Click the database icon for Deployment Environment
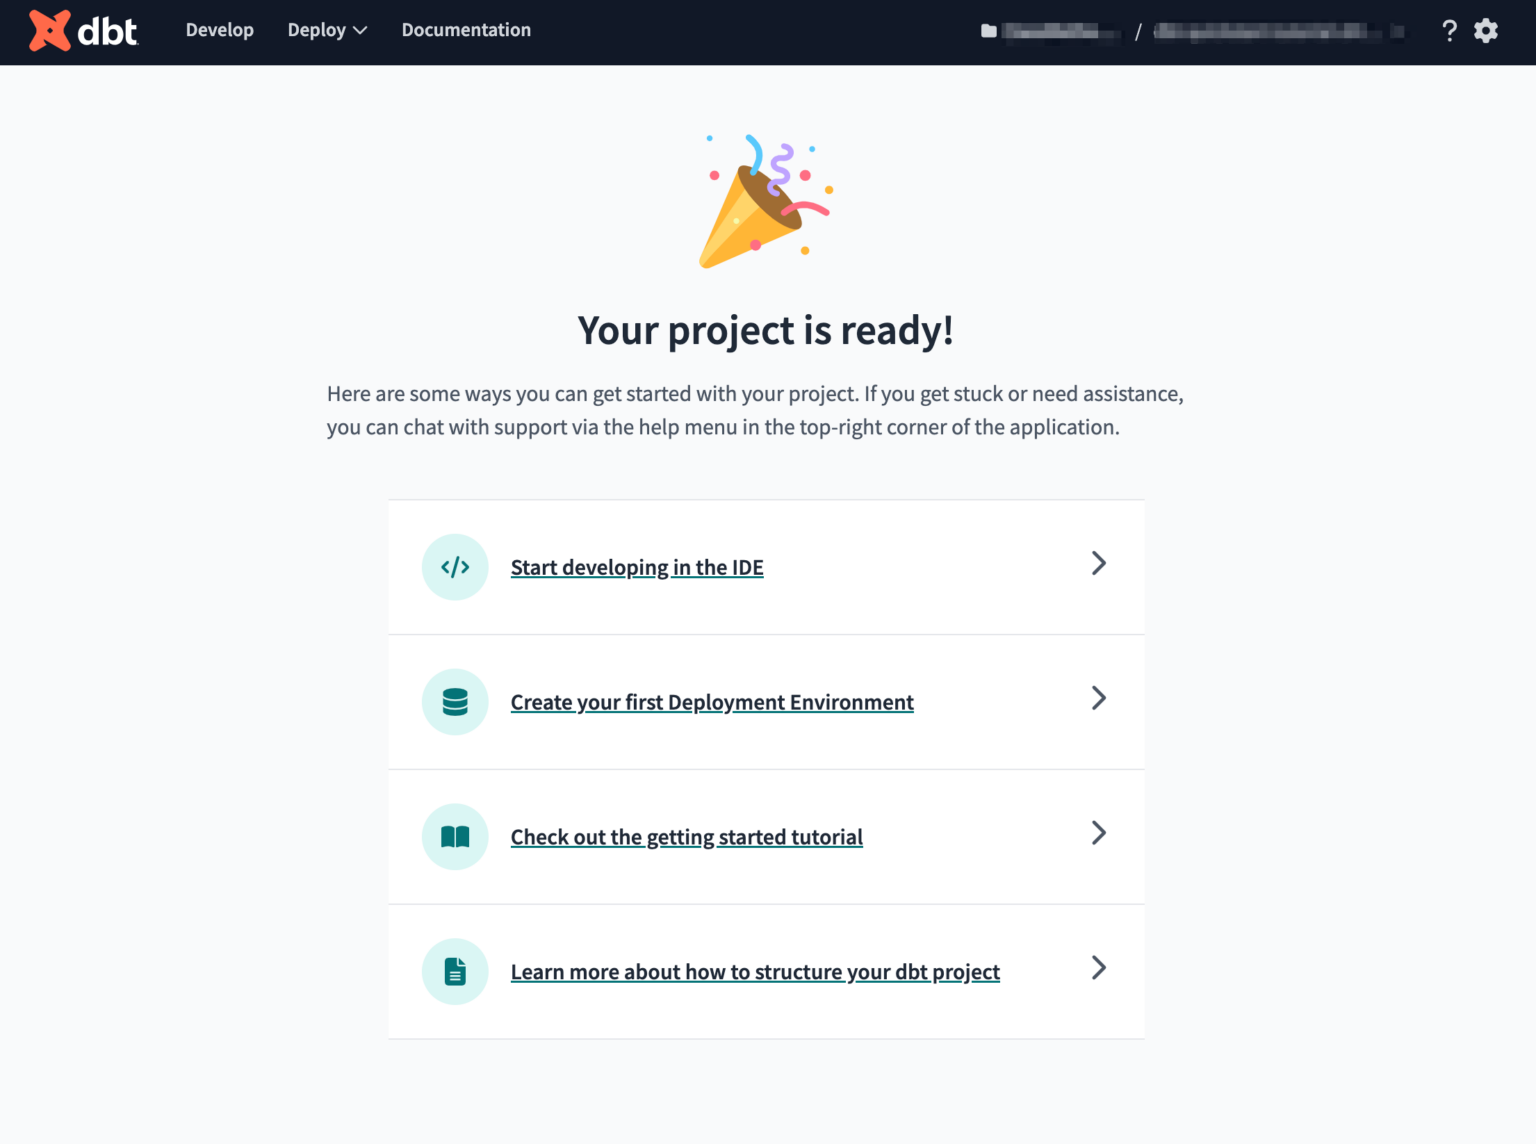Image resolution: width=1536 pixels, height=1144 pixels. tap(455, 702)
